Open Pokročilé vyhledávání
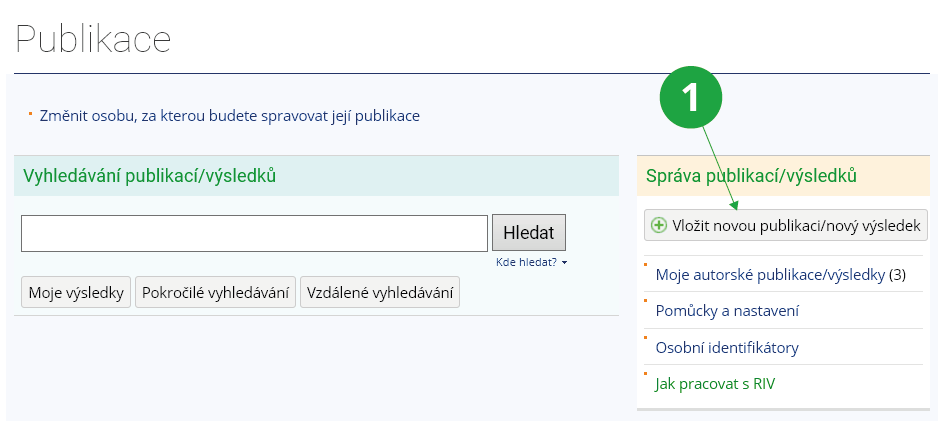 click(x=215, y=293)
